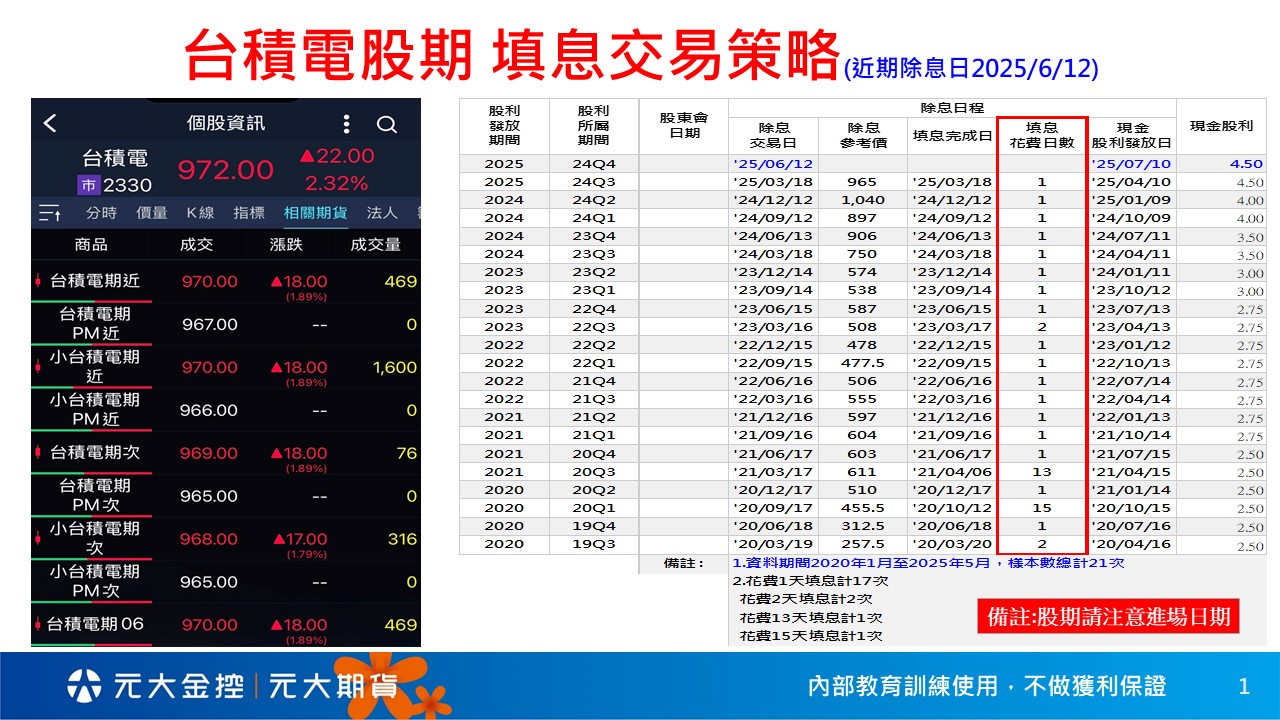The height and width of the screenshot is (720, 1280).
Task: Tap candlestick icon beside 台積電期近
Action: pos(38,281)
